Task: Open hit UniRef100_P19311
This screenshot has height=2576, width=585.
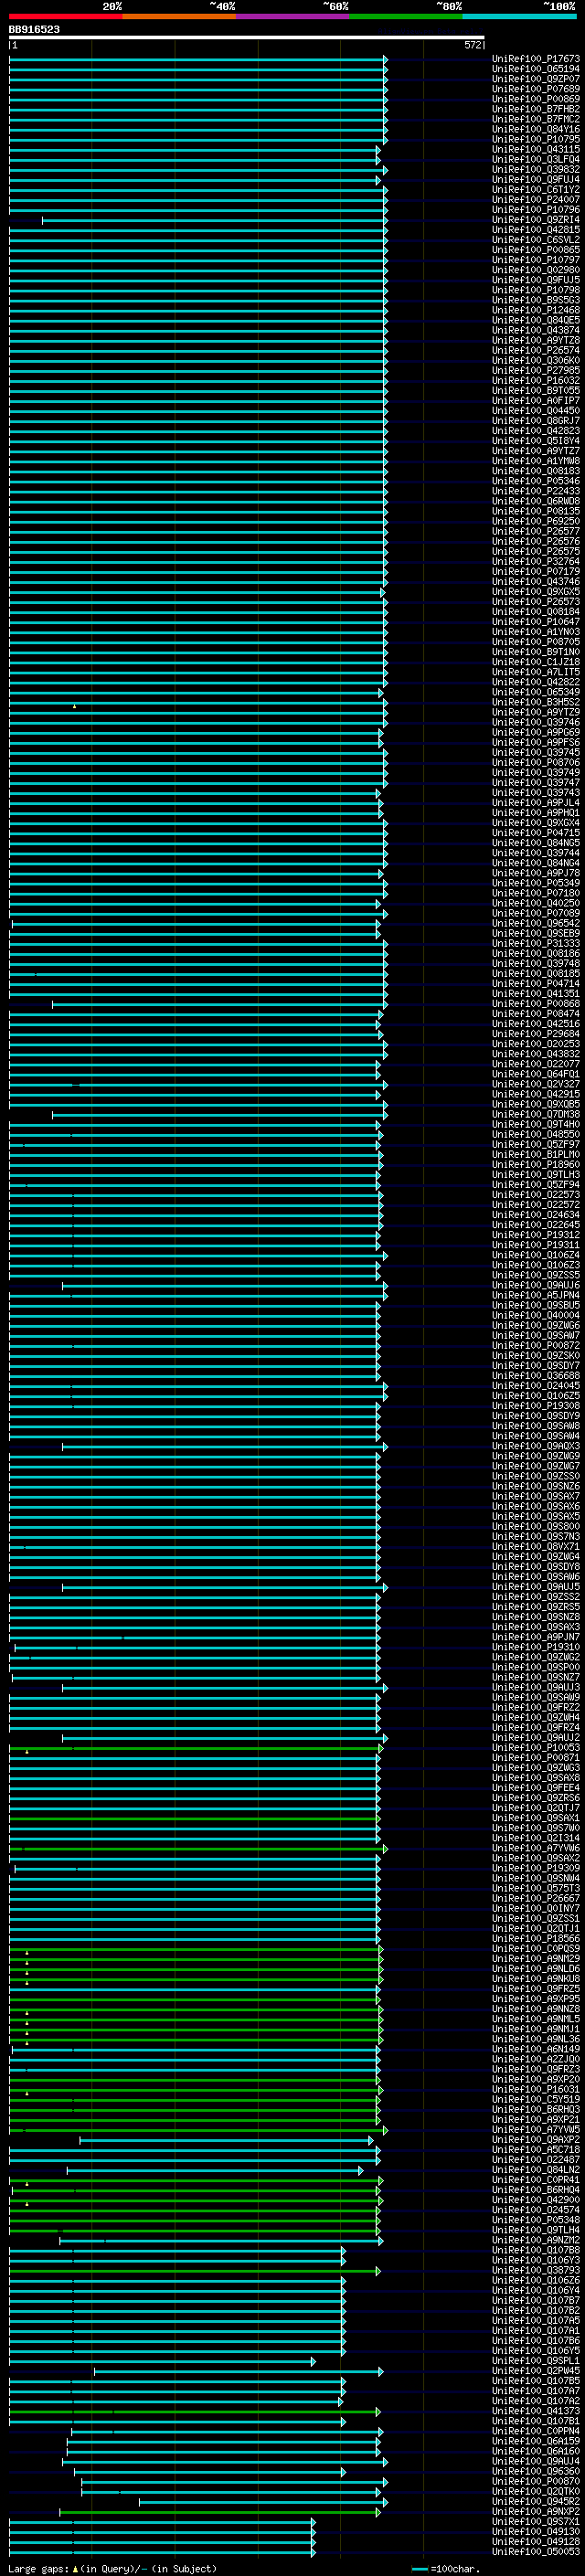Action: [x=536, y=1245]
